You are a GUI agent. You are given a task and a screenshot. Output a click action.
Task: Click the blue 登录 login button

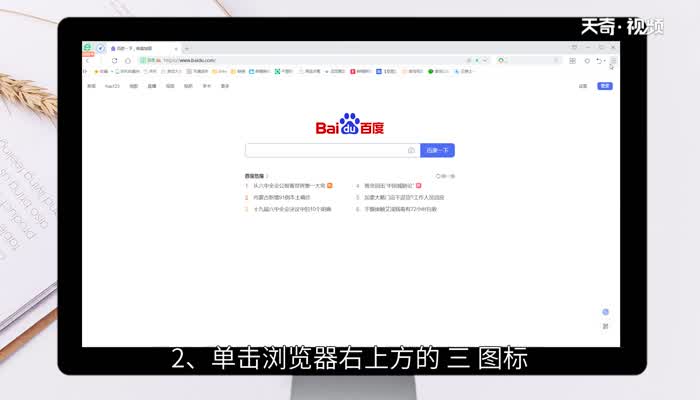tap(605, 86)
